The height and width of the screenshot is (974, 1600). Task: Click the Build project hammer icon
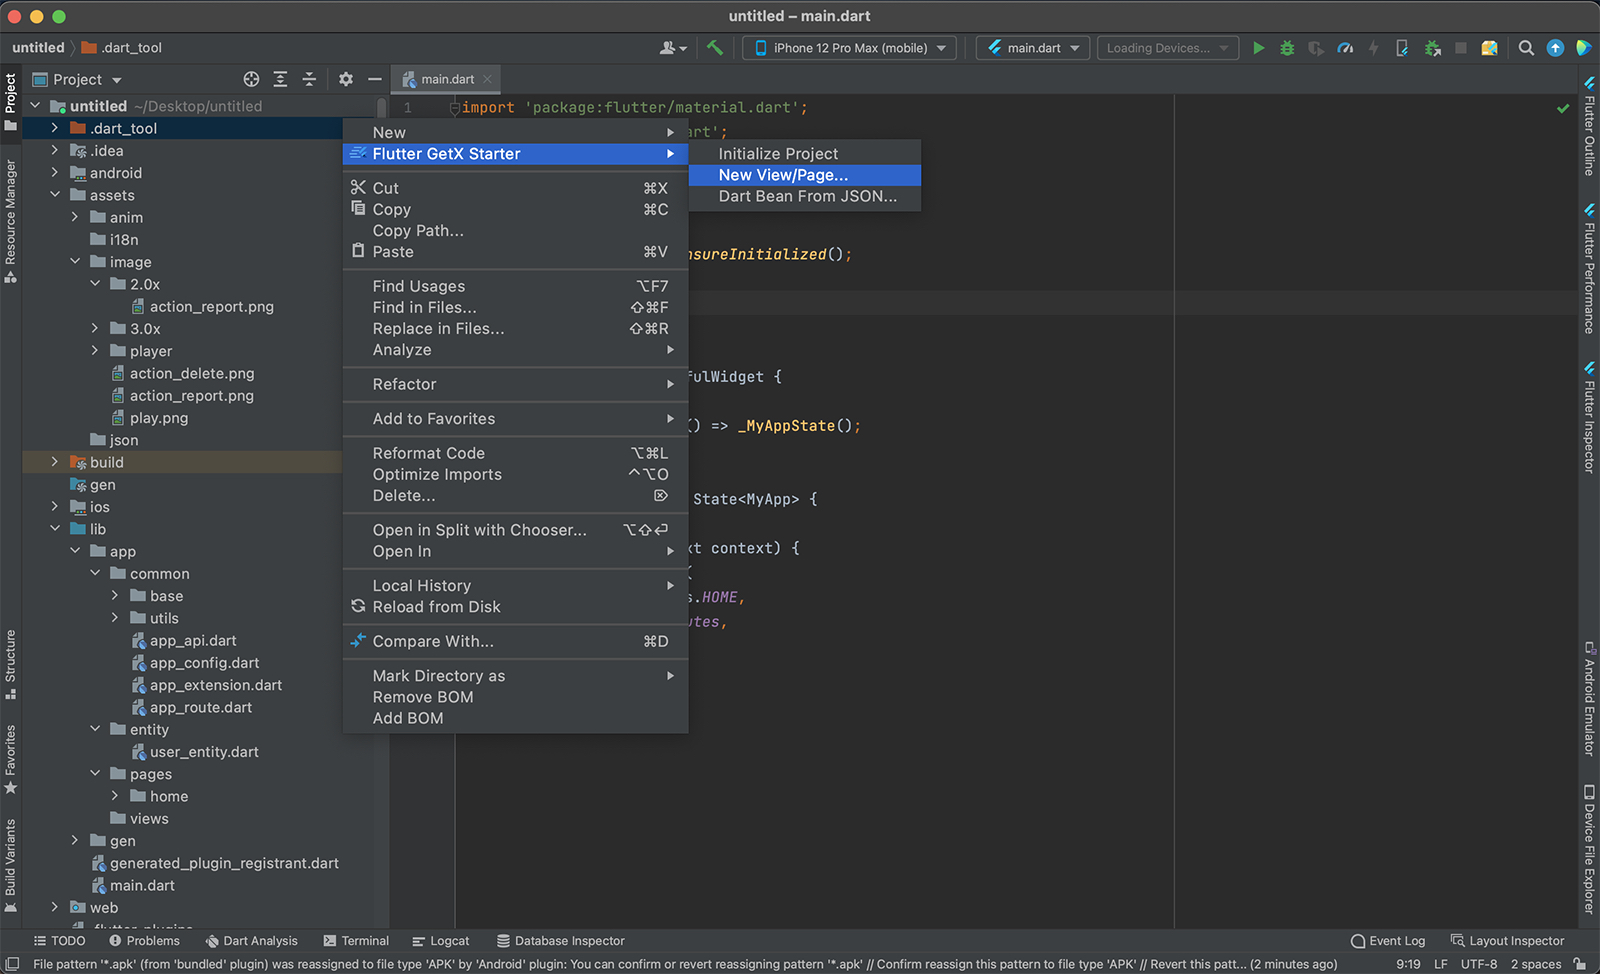click(x=715, y=47)
